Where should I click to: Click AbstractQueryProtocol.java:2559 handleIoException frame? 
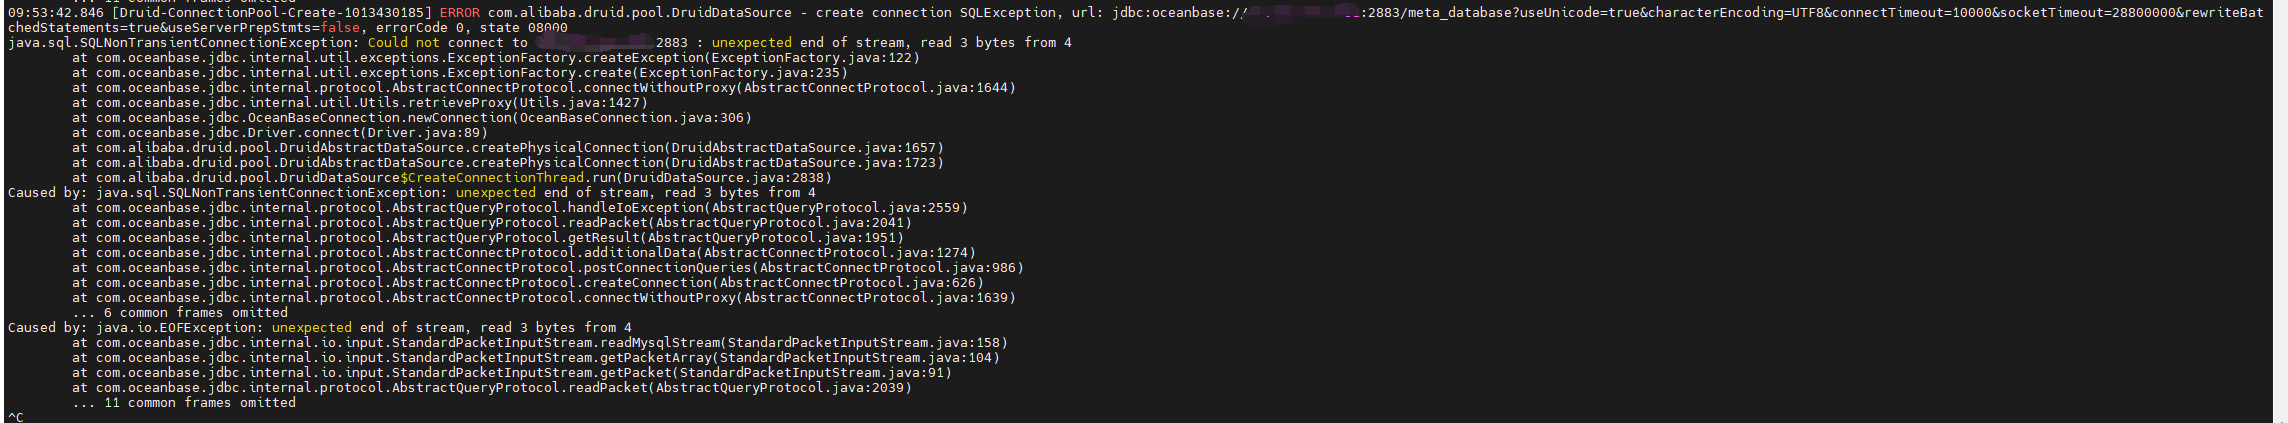pyautogui.click(x=520, y=208)
